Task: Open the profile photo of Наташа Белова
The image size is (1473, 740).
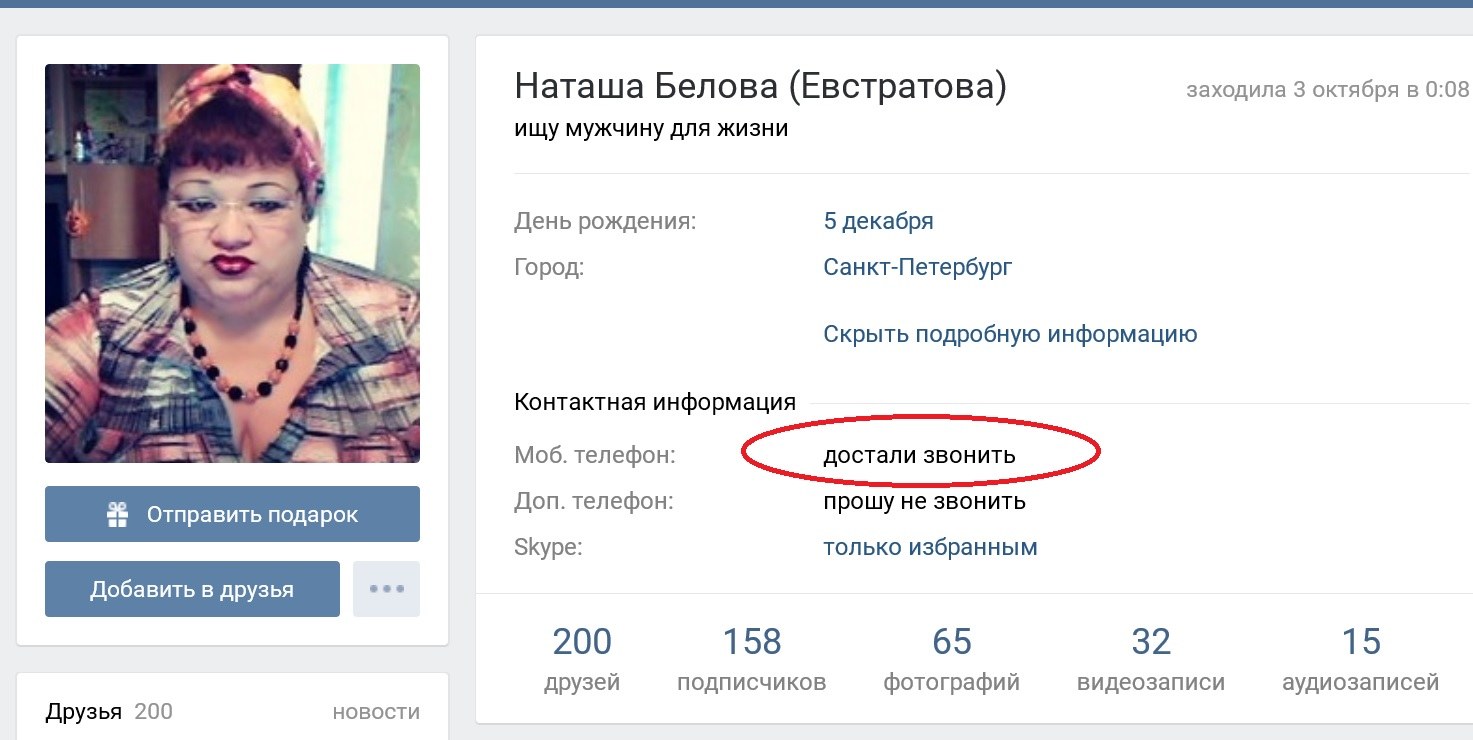Action: [232, 263]
